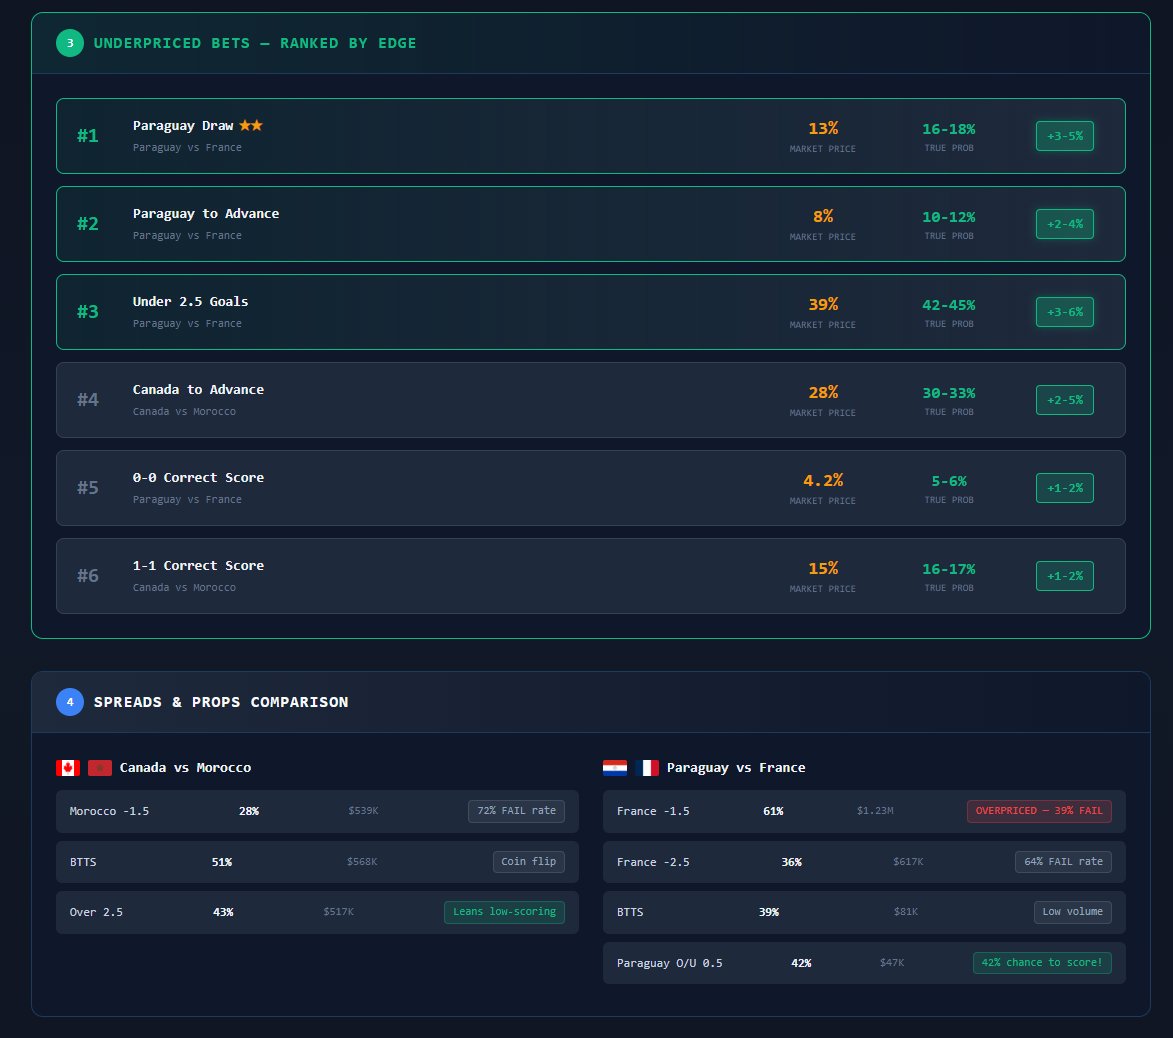
Task: Click the OVERPRICED – 39% FAIL tag
Action: click(1039, 811)
